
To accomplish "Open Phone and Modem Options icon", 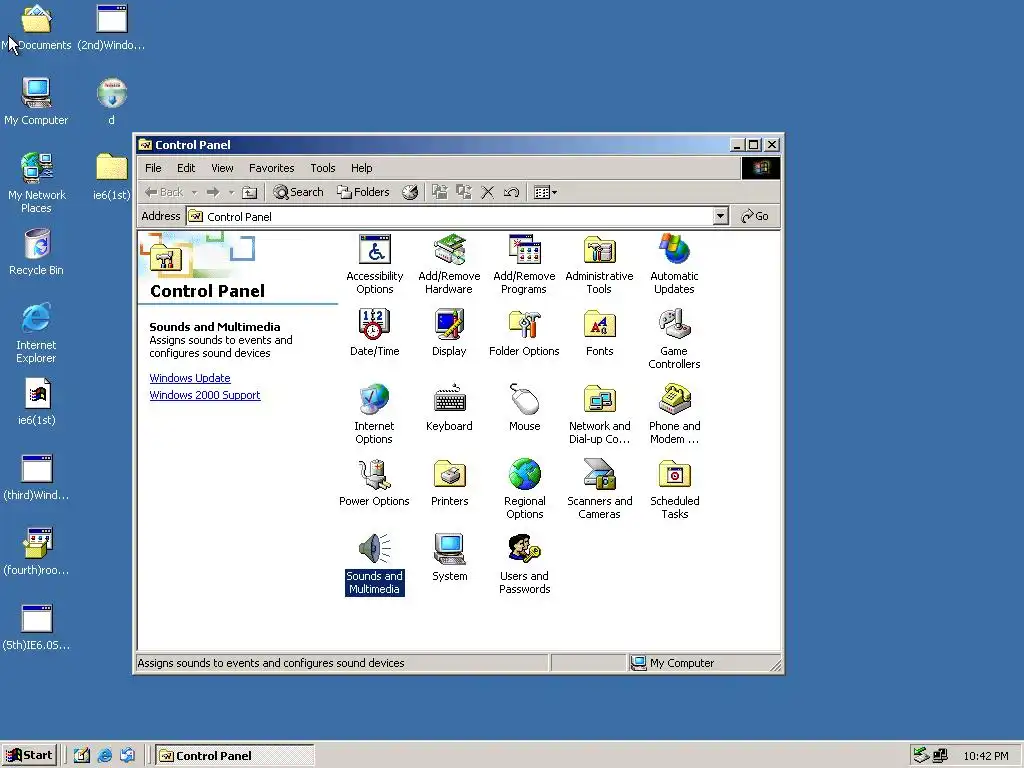I will click(675, 414).
